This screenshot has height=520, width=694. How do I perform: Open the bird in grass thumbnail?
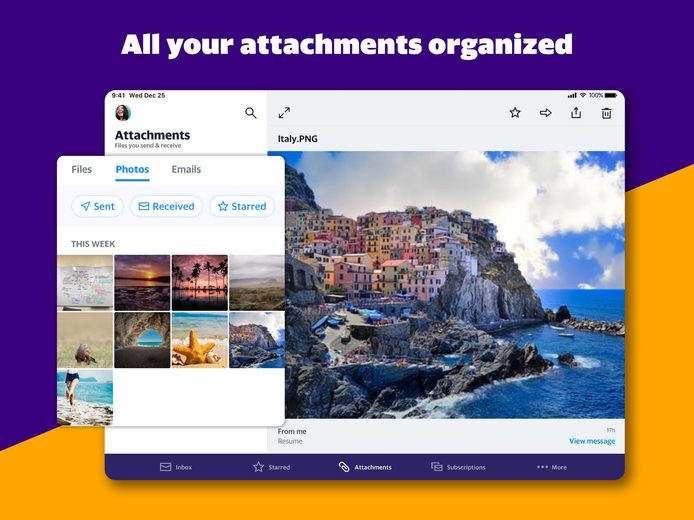coord(85,340)
